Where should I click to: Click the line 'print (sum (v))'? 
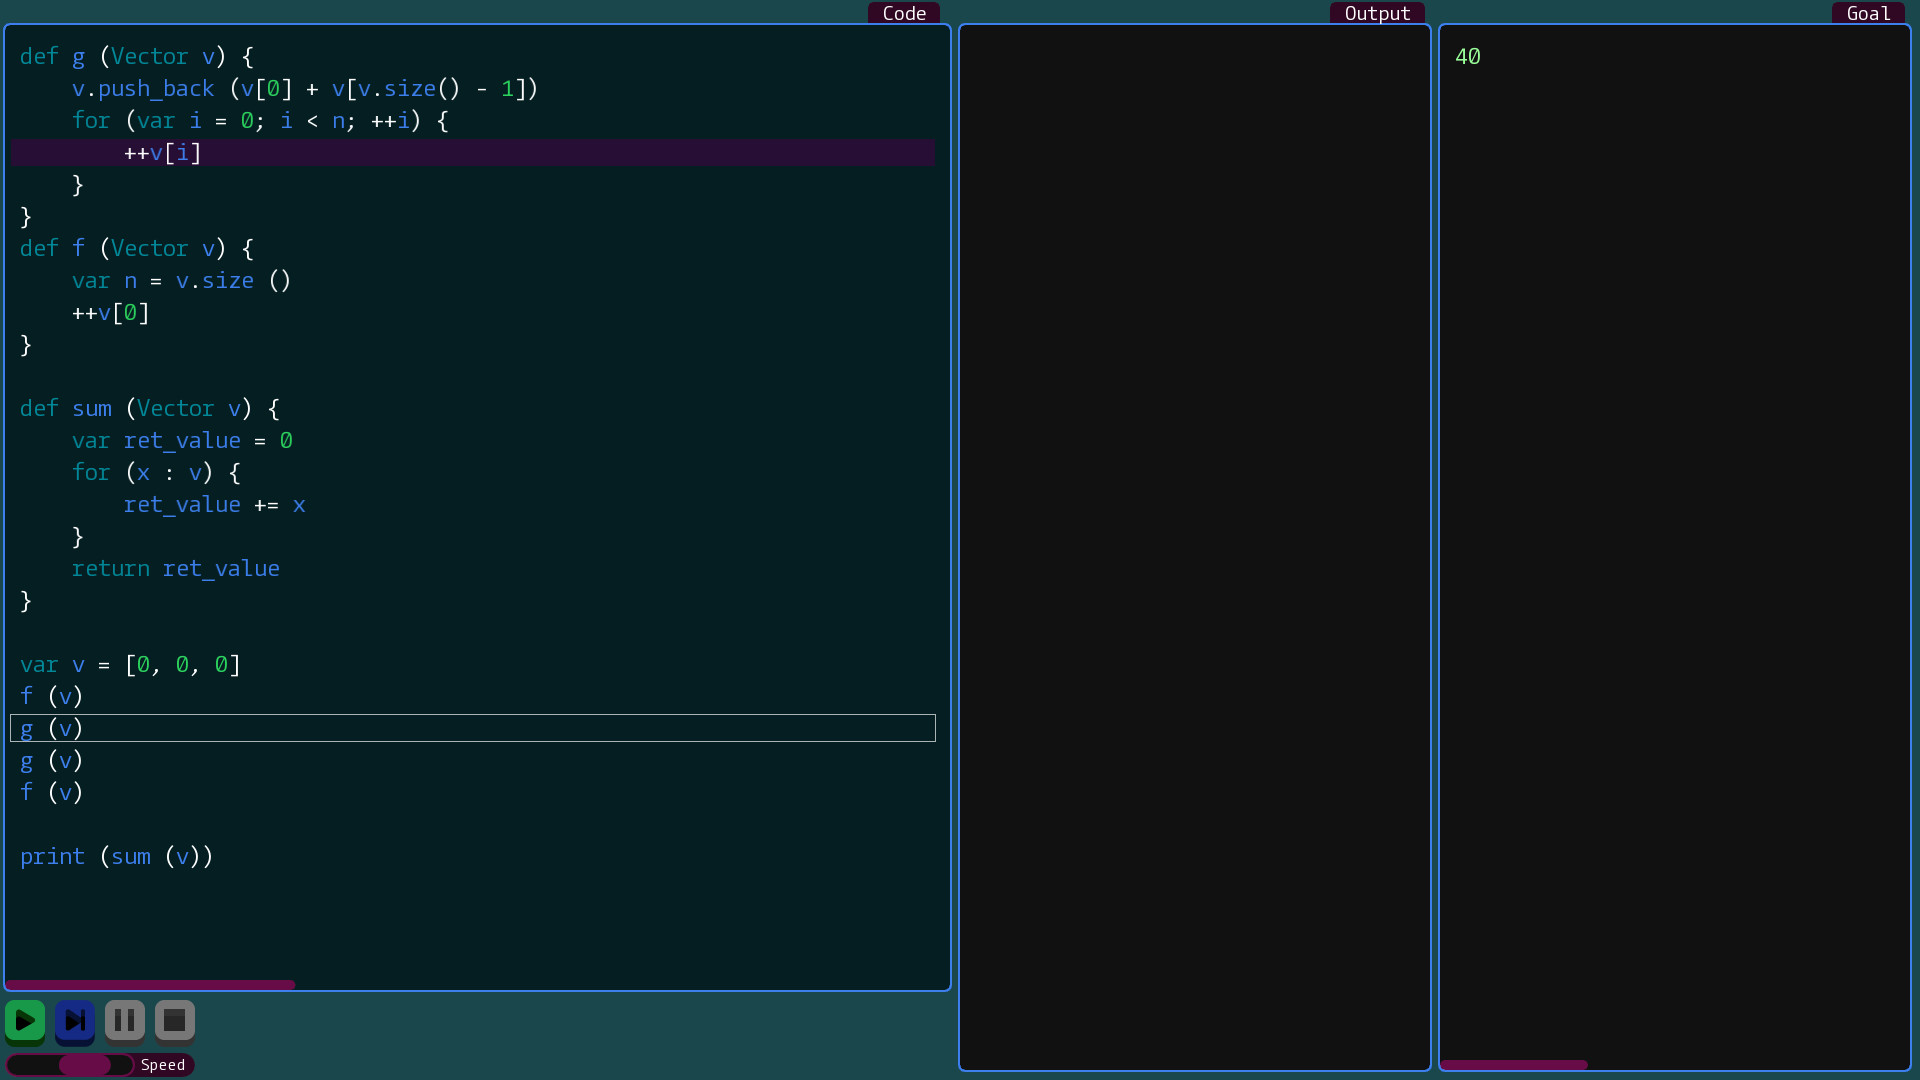[117, 857]
